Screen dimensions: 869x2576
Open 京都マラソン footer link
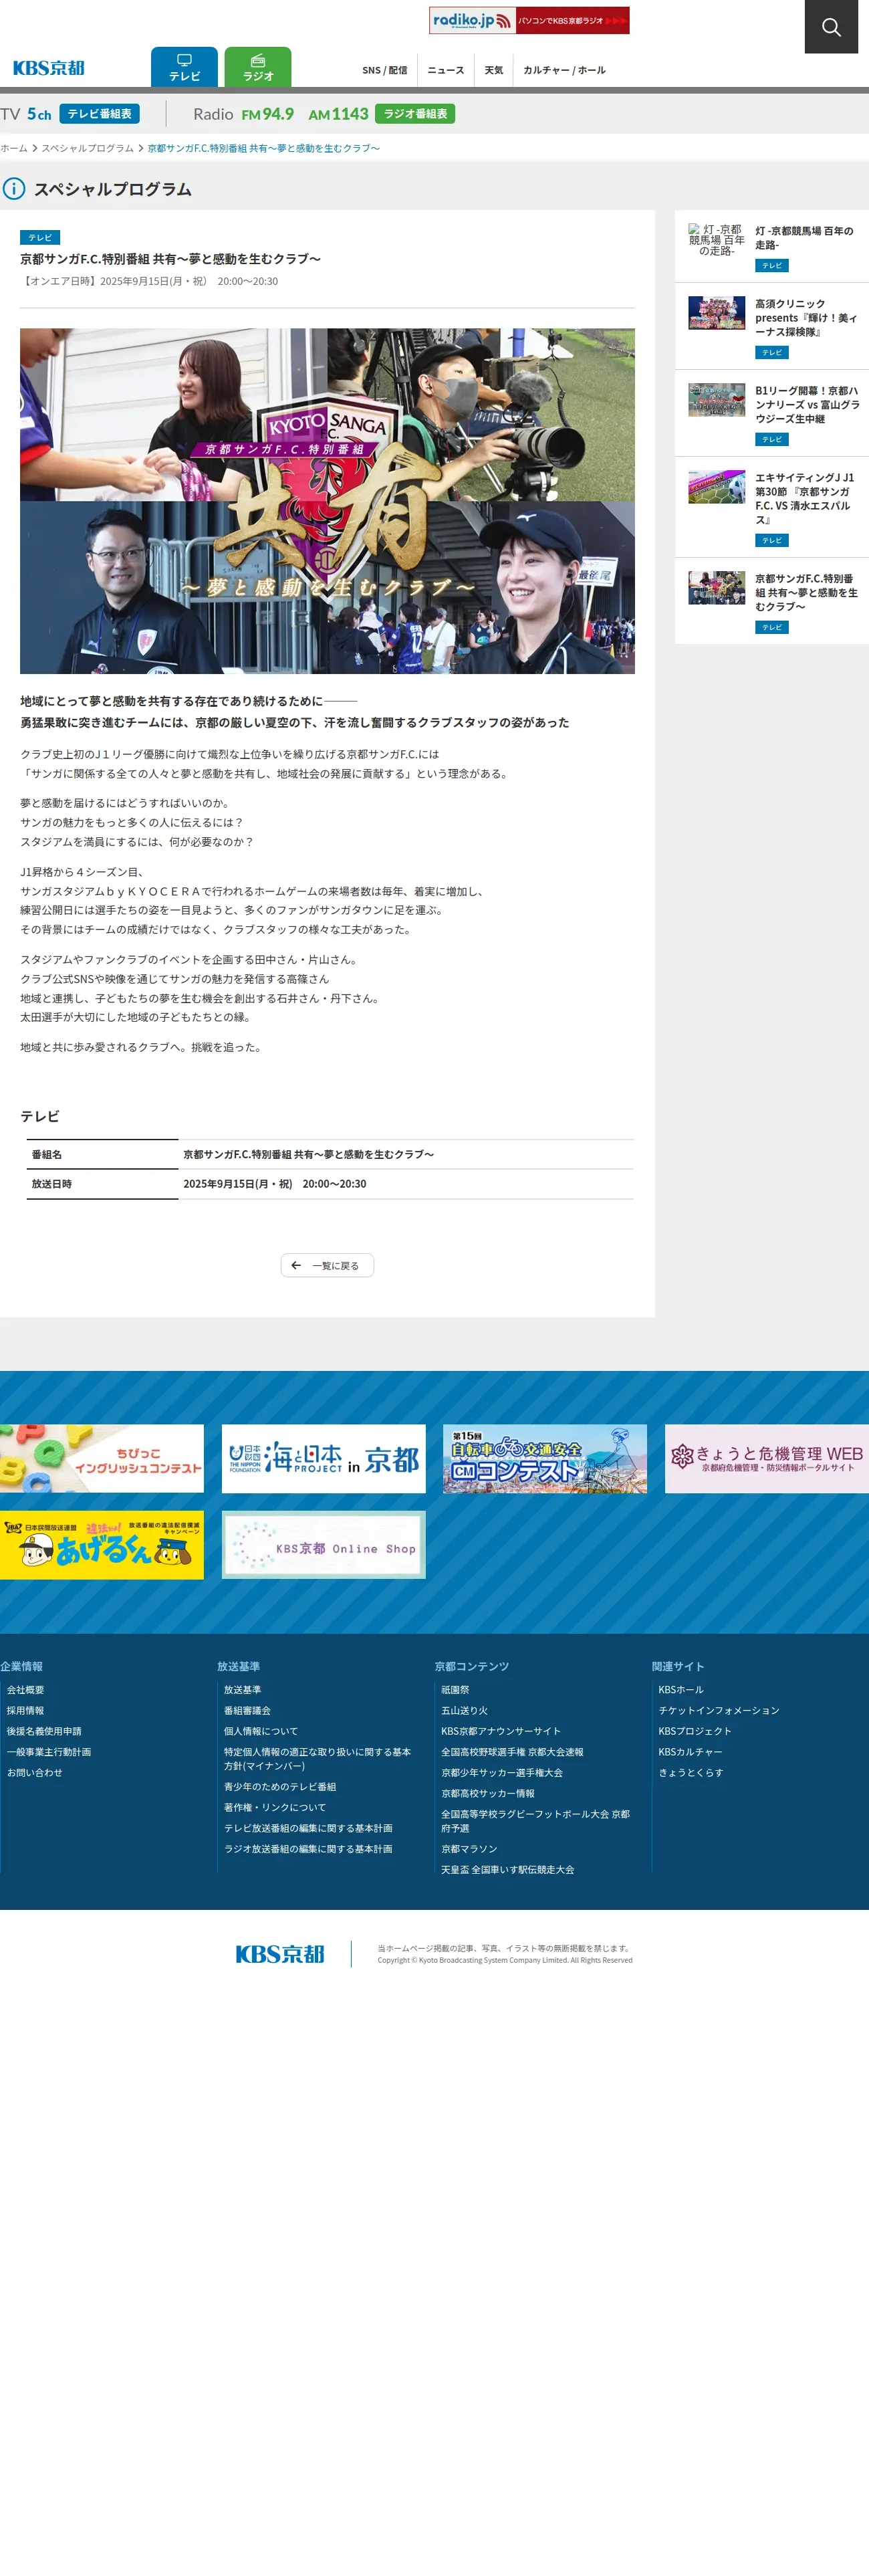click(469, 1848)
